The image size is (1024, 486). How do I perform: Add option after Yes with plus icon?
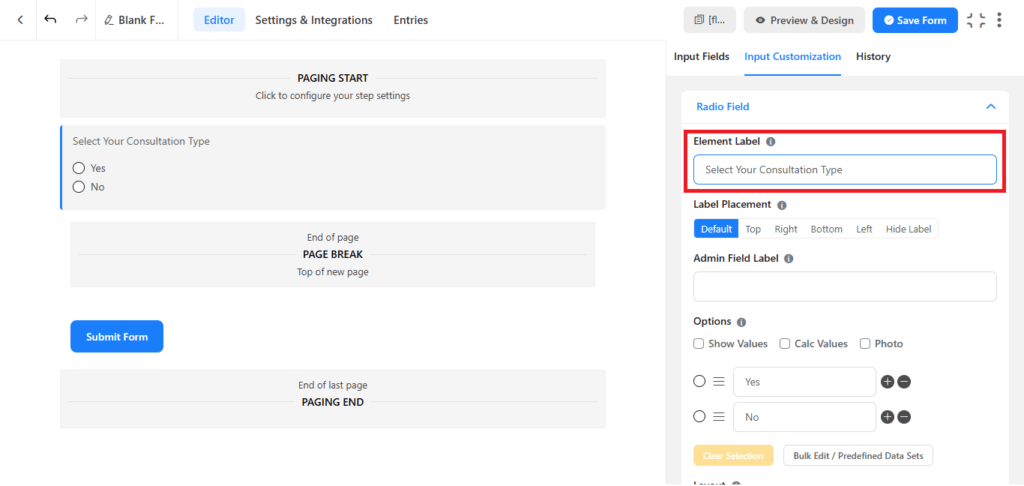coord(887,381)
